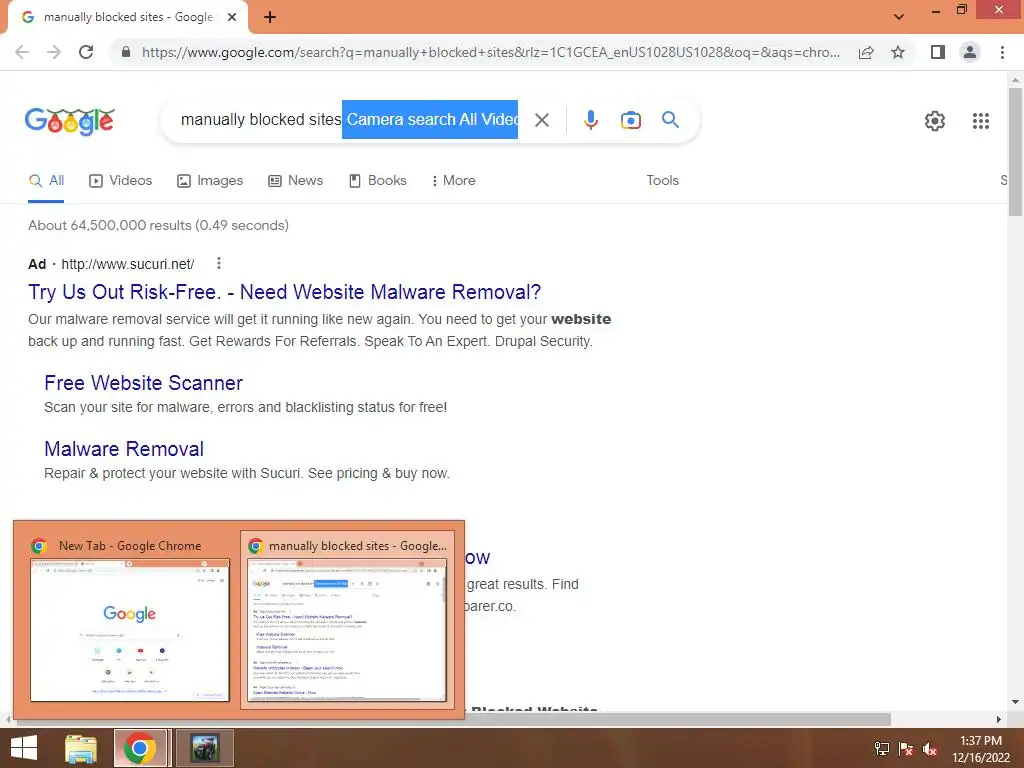This screenshot has height=768, width=1024.
Task: Open the Free Website Scanner link
Action: click(x=144, y=383)
